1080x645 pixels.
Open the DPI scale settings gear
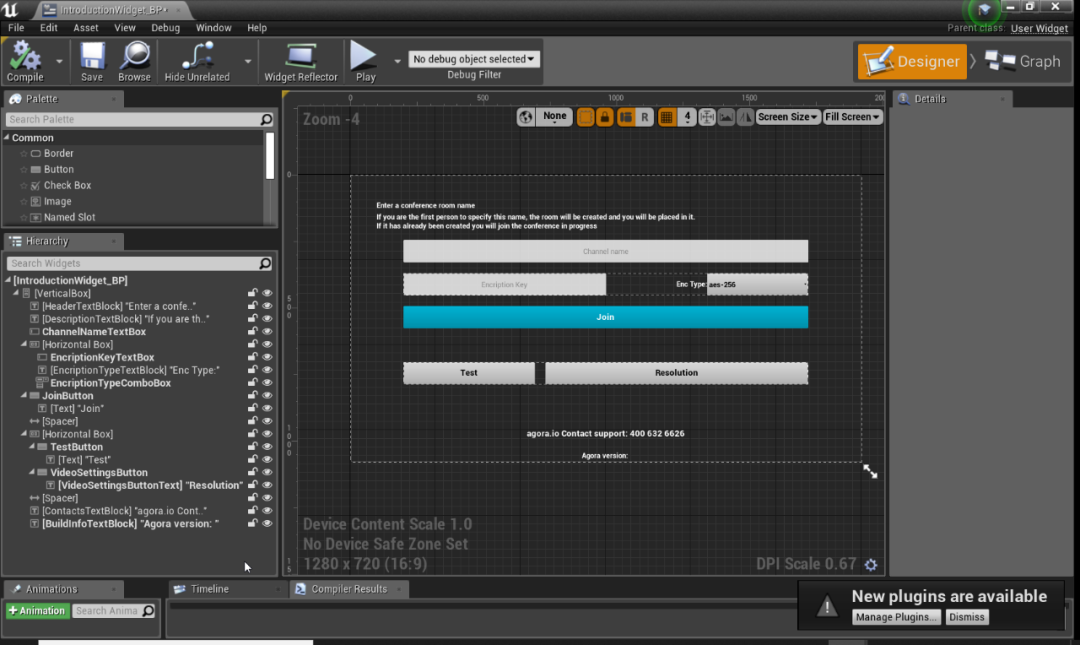click(x=871, y=565)
